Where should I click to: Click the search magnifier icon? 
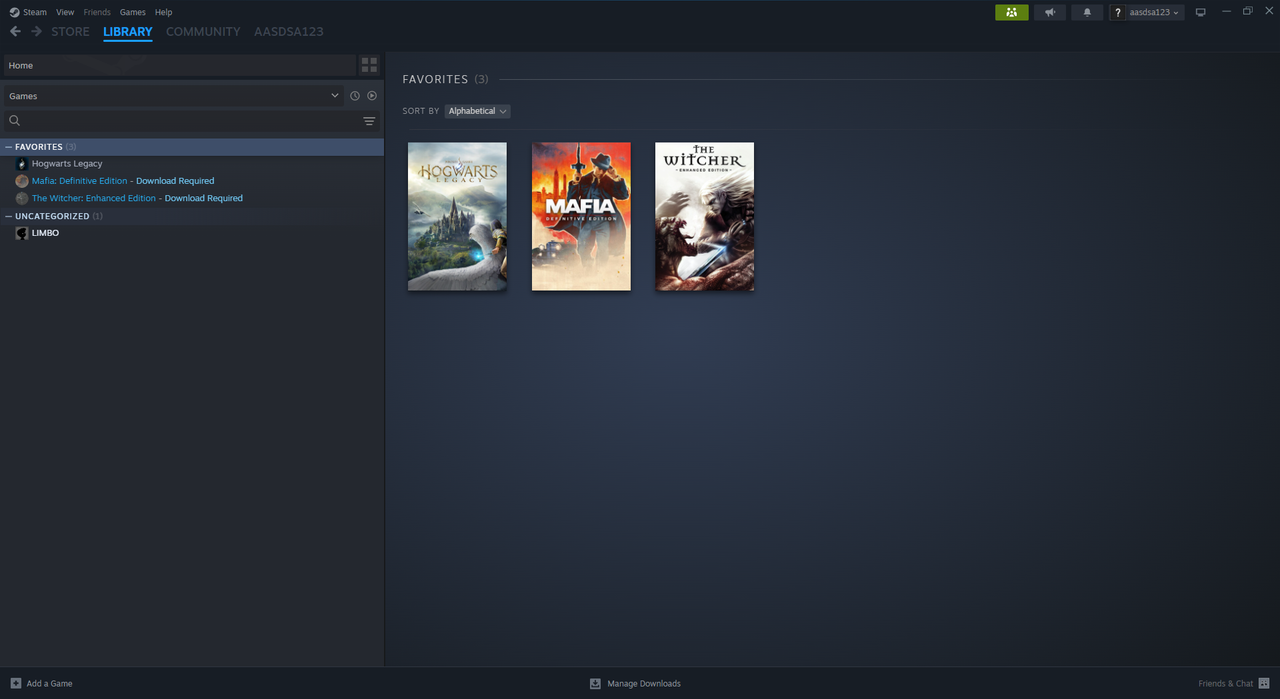pyautogui.click(x=15, y=120)
